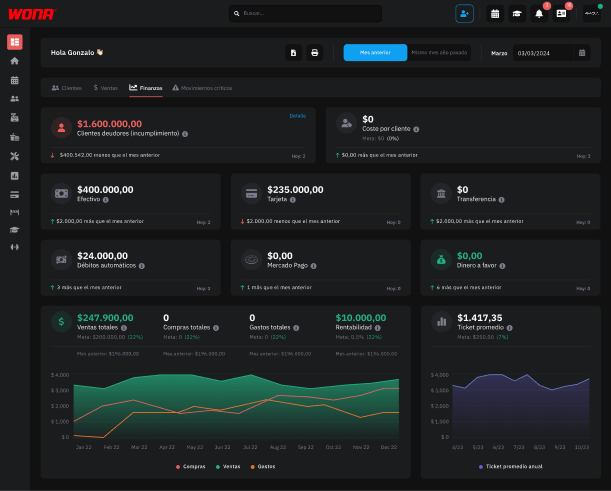Click info icon next to Coste por cliente

pyautogui.click(x=416, y=129)
